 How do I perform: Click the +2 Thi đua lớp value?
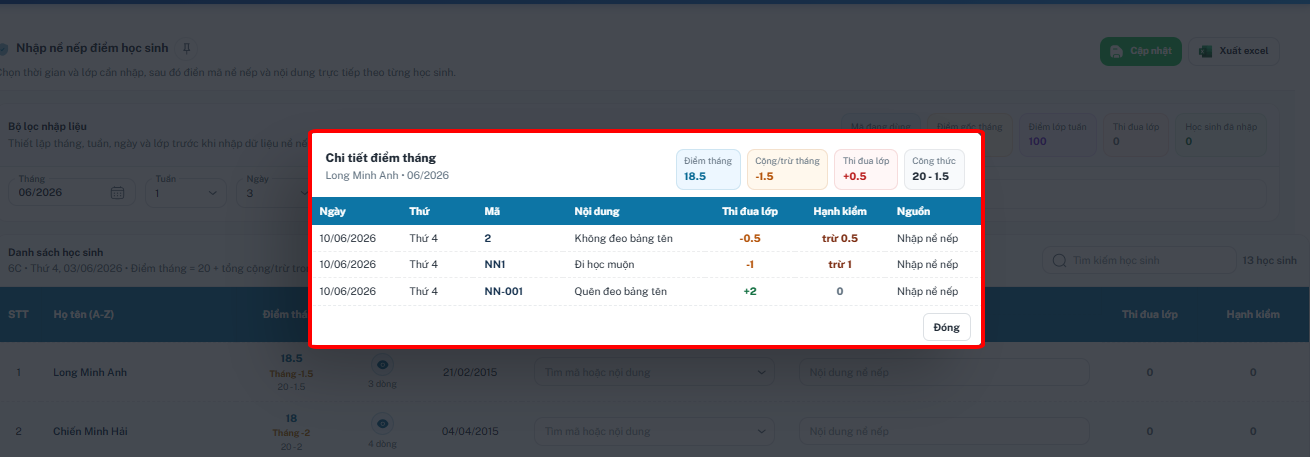(749, 291)
